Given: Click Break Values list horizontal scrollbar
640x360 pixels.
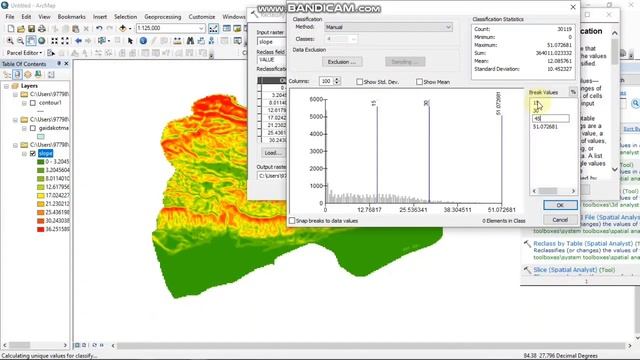Looking at the screenshot, I should 553,191.
